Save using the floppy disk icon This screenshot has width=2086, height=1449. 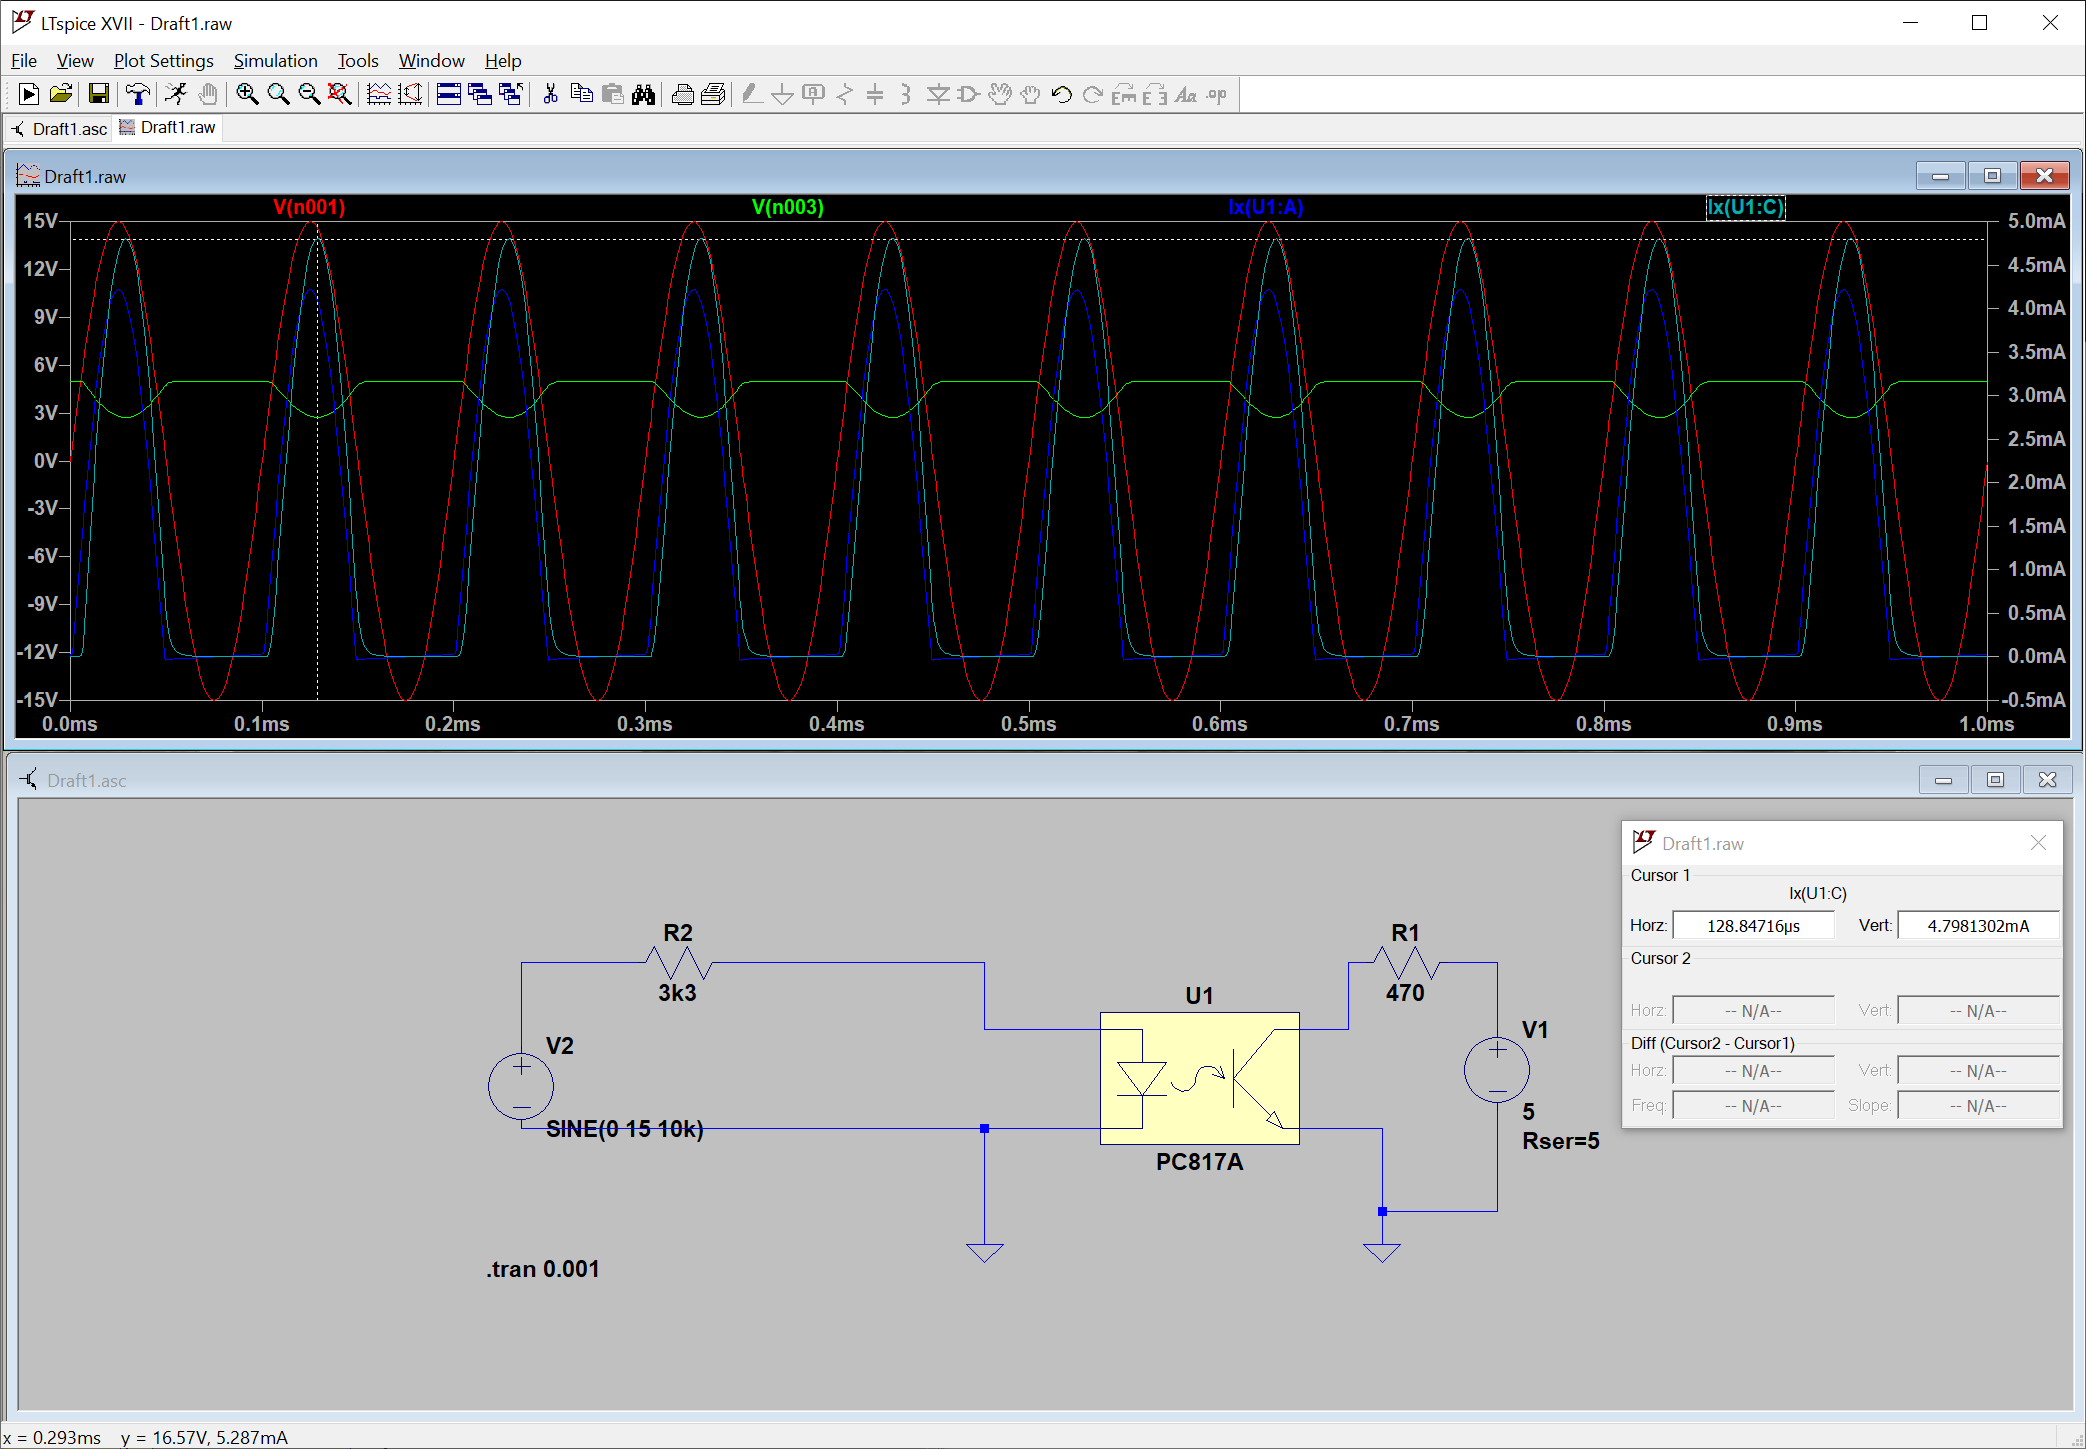click(x=98, y=94)
